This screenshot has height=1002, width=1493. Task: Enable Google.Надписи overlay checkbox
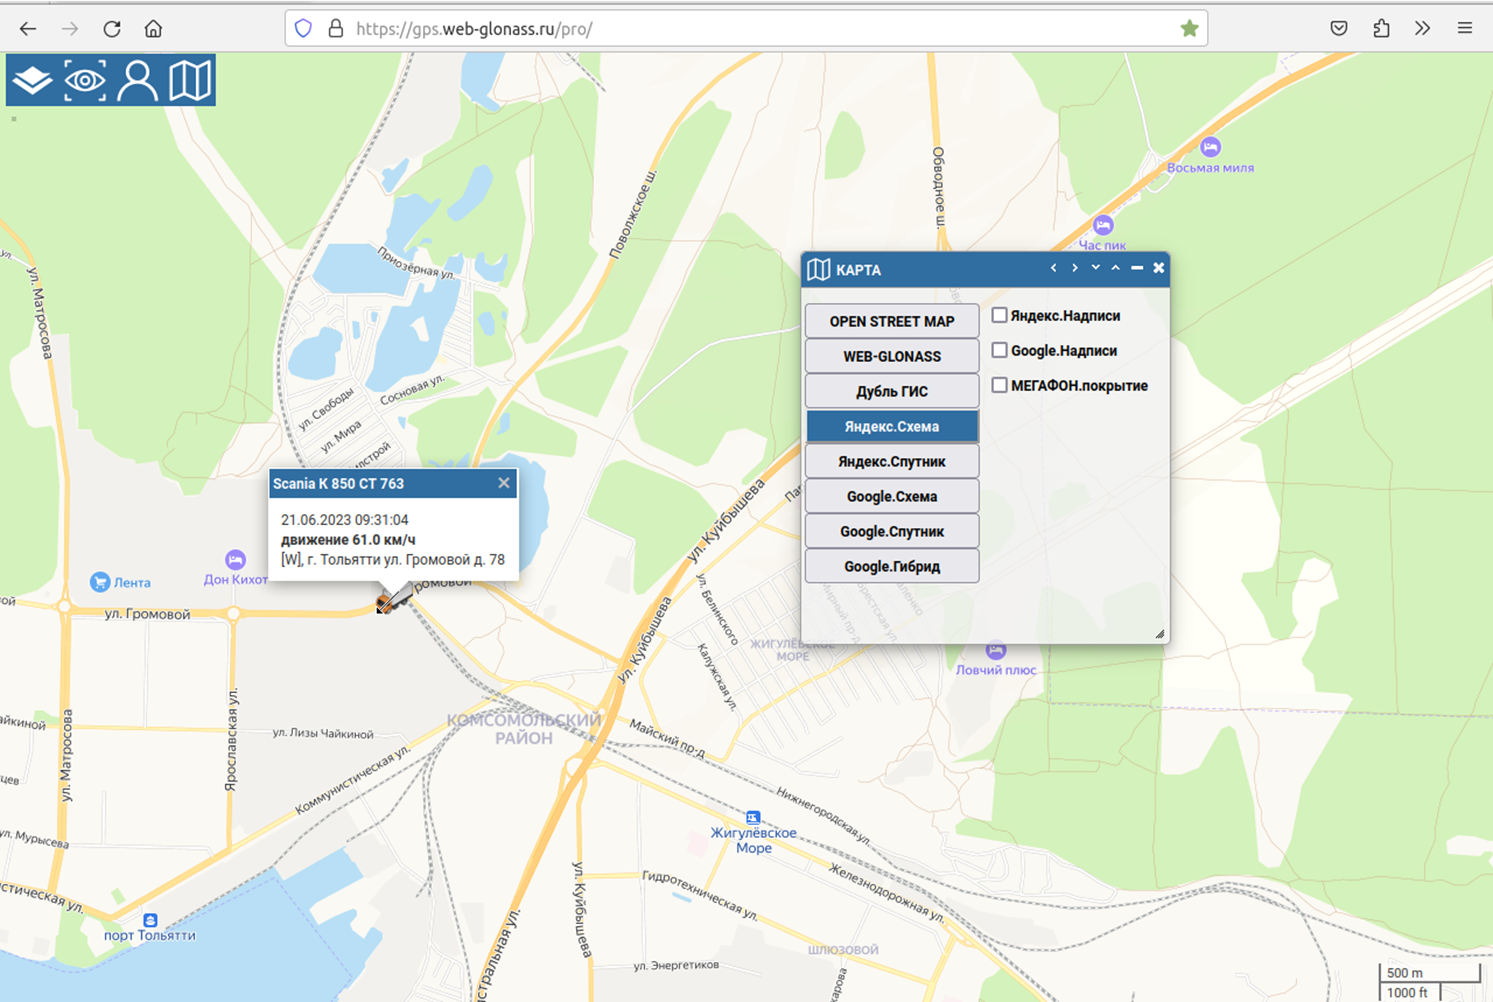(x=999, y=350)
